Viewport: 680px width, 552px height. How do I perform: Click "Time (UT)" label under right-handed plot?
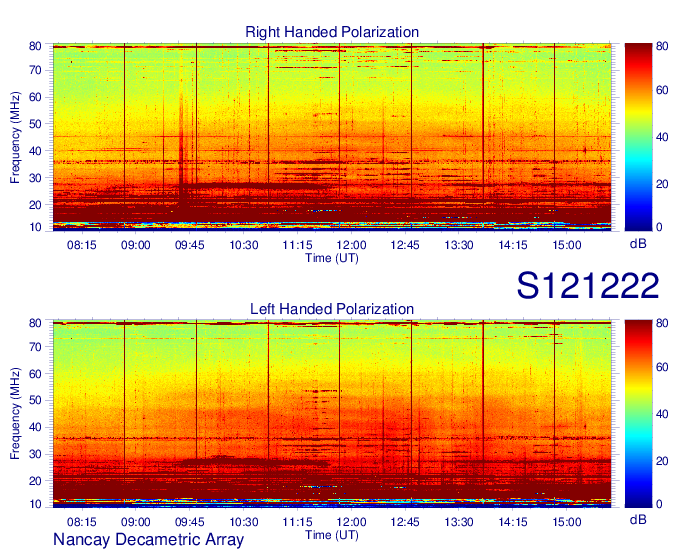pyautogui.click(x=332, y=258)
